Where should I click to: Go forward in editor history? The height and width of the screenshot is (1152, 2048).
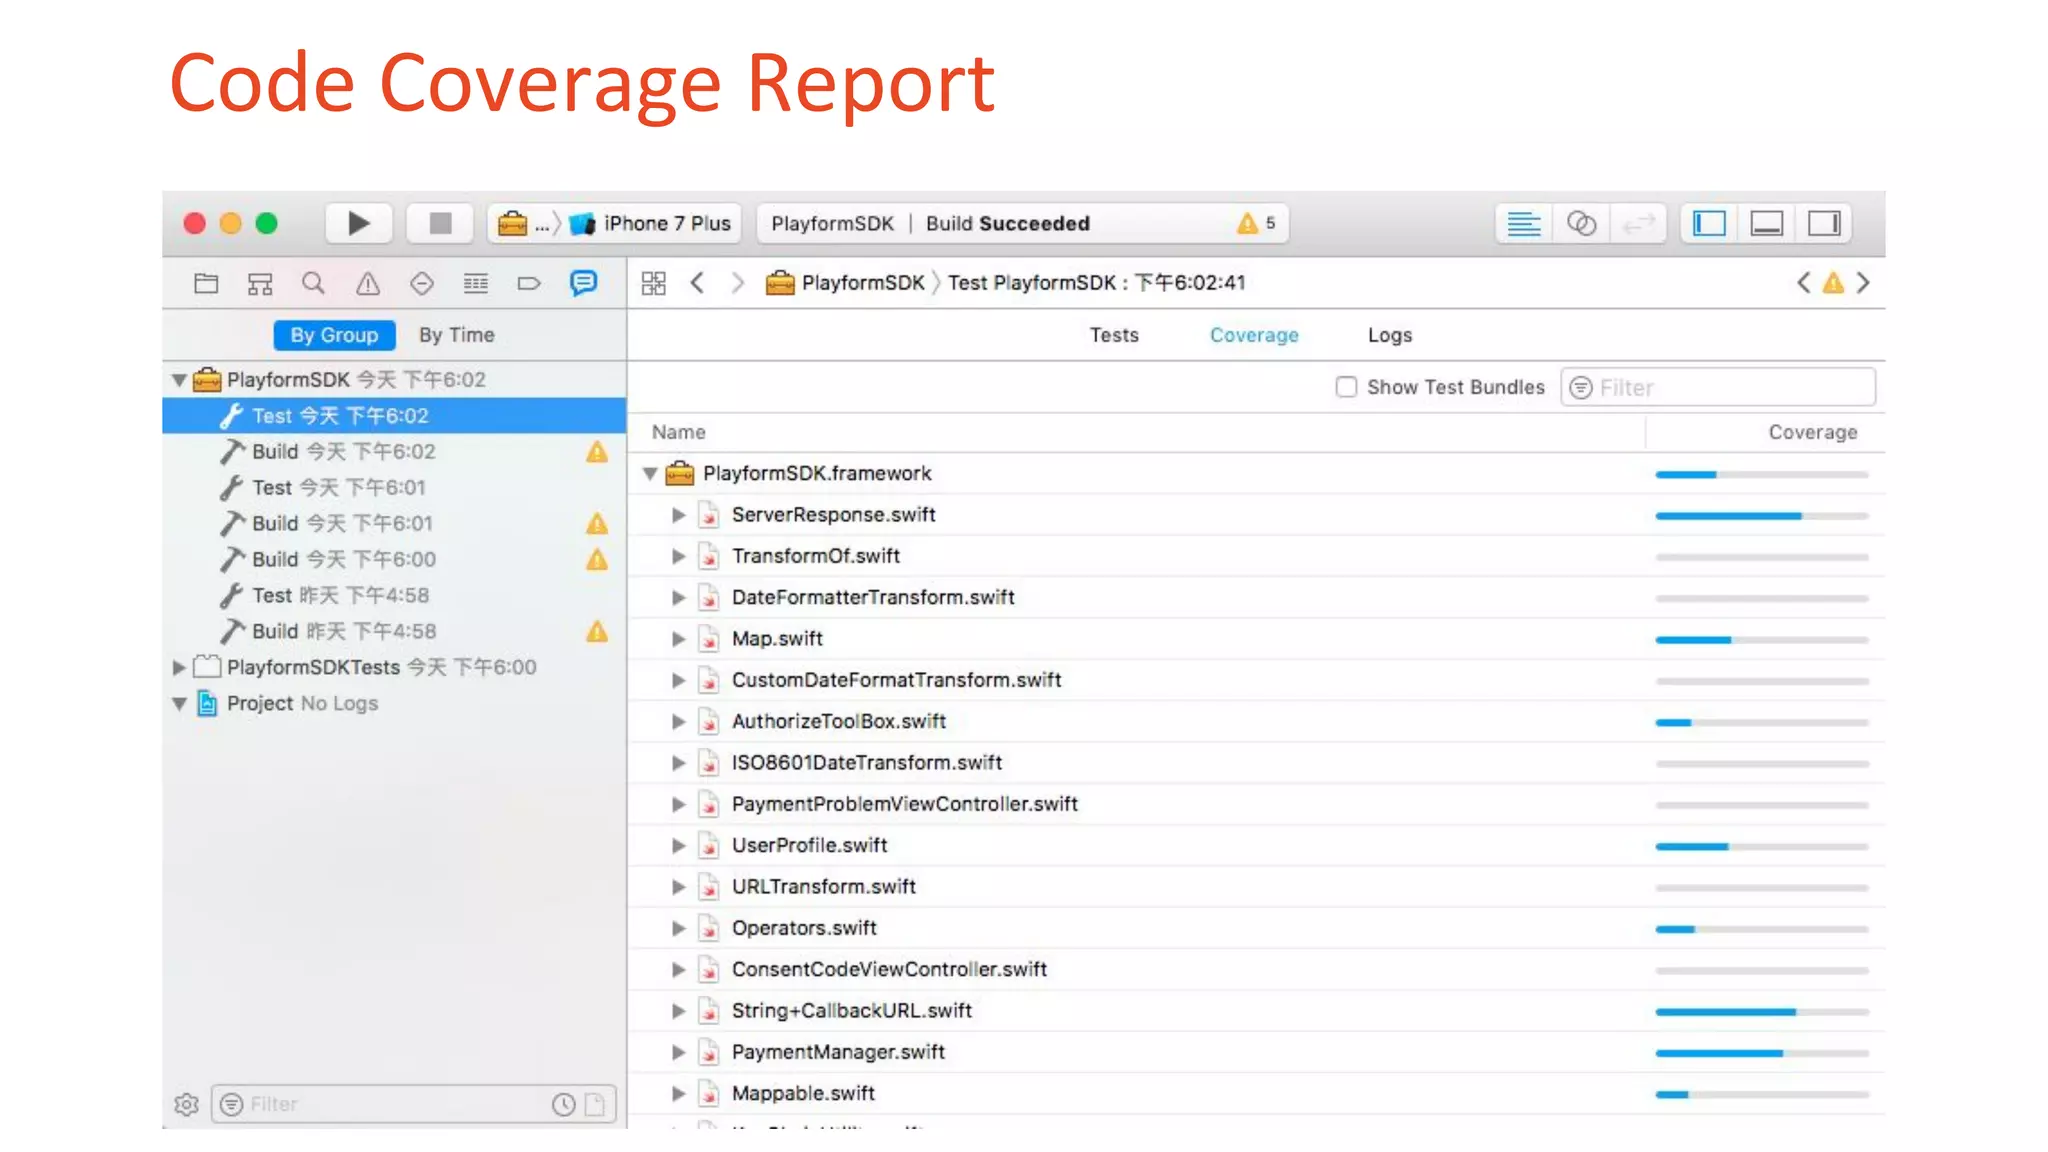click(737, 283)
